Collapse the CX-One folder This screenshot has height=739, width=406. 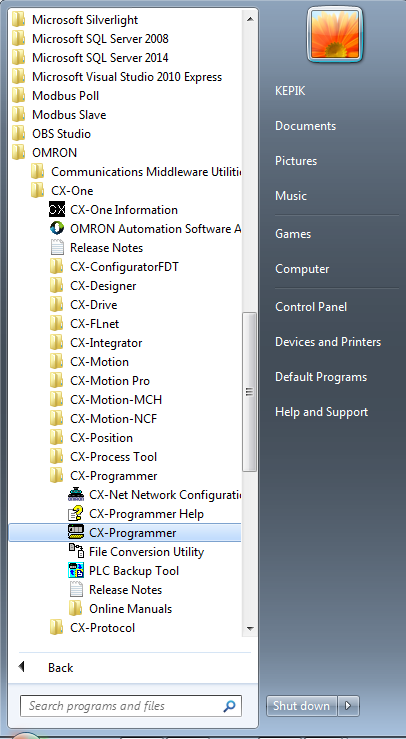(62, 190)
